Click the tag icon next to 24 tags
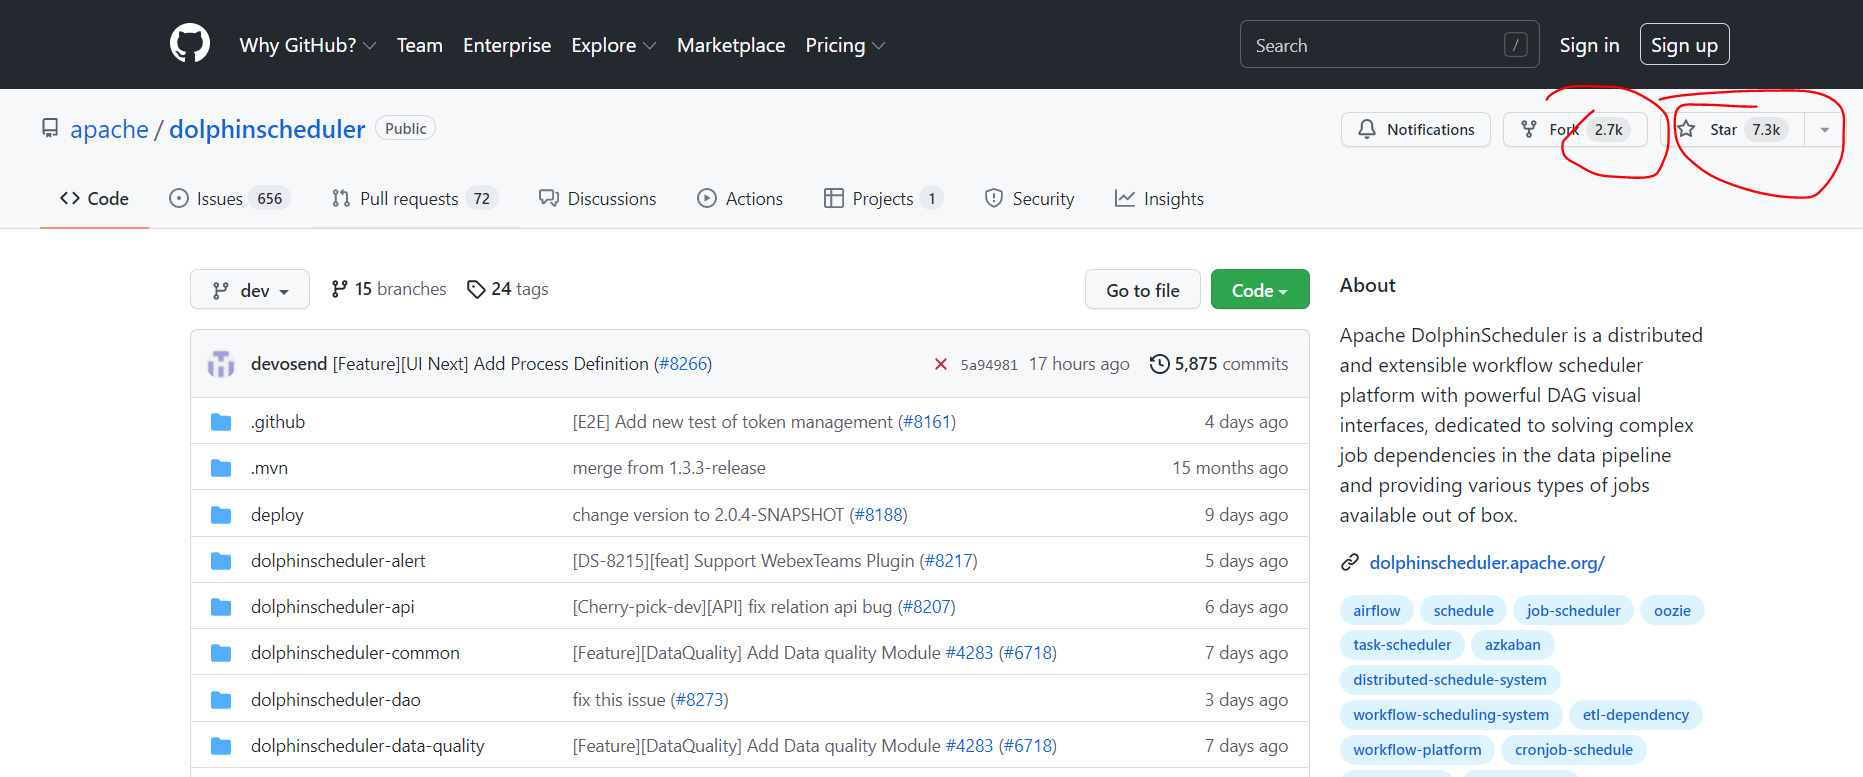Viewport: 1863px width, 777px height. click(476, 289)
